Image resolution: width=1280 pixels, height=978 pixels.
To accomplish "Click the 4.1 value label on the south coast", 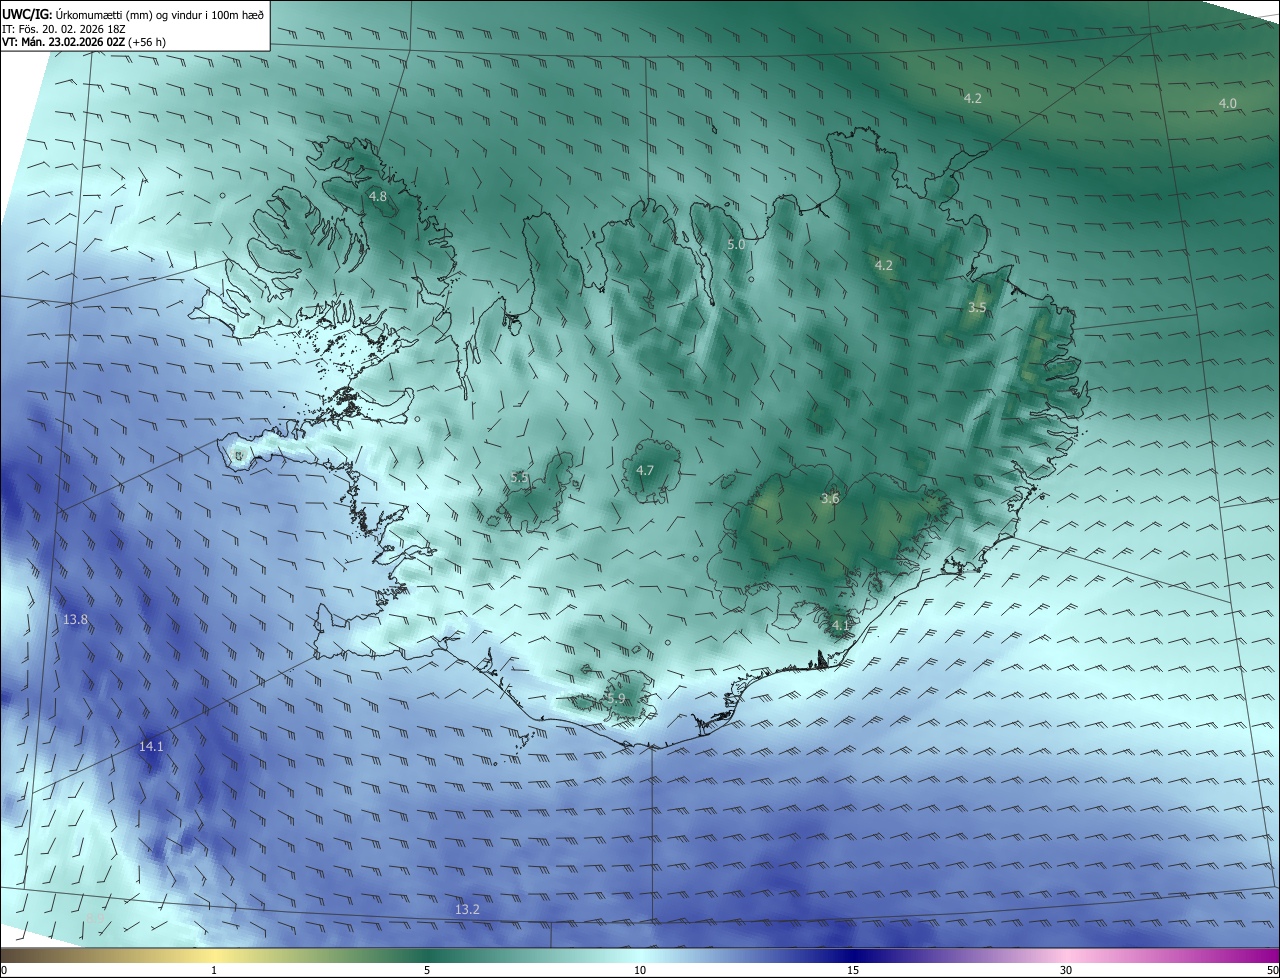I will (840, 626).
